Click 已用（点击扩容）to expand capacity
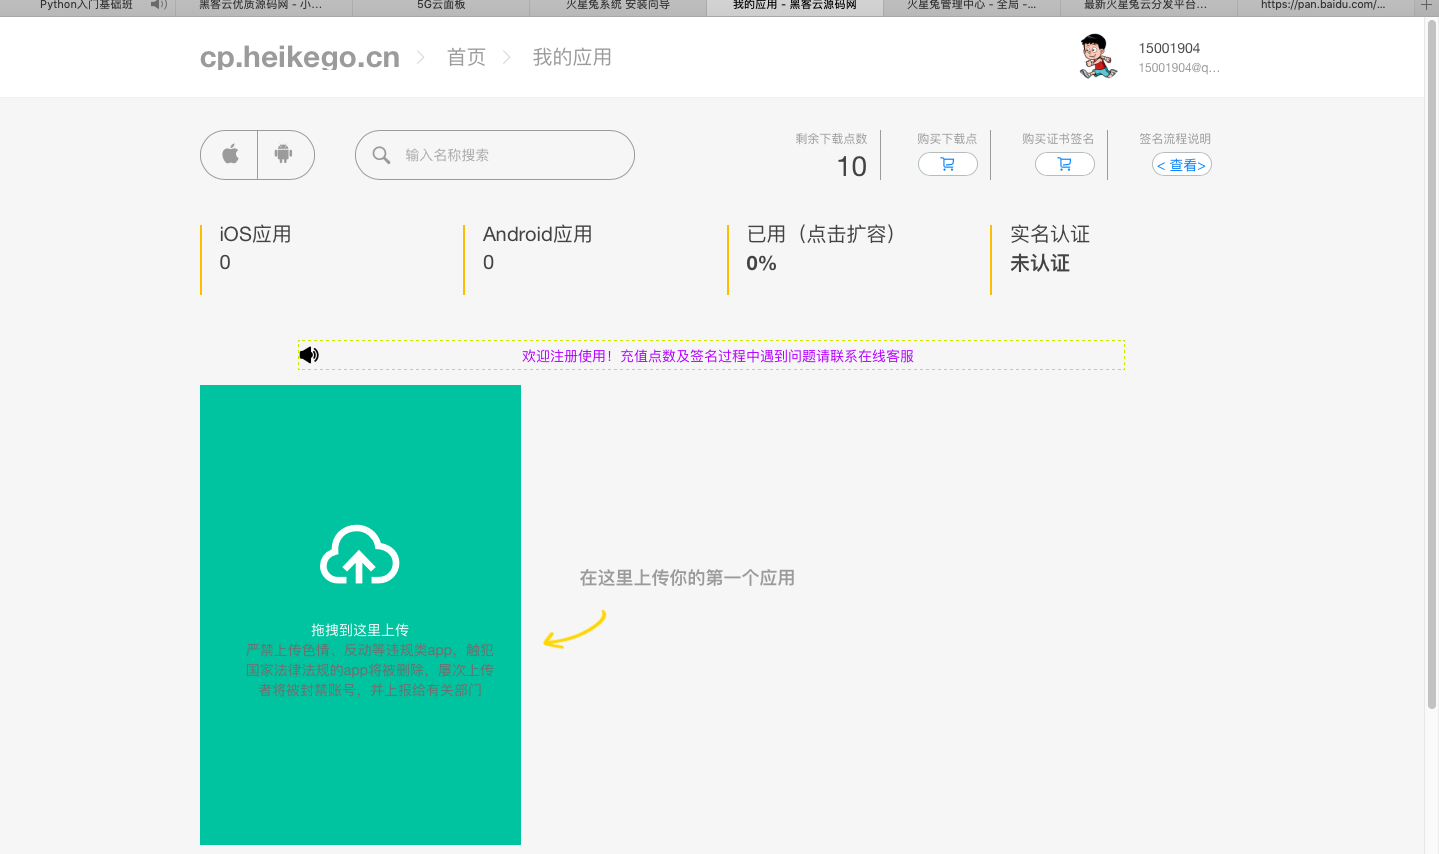 [x=820, y=234]
